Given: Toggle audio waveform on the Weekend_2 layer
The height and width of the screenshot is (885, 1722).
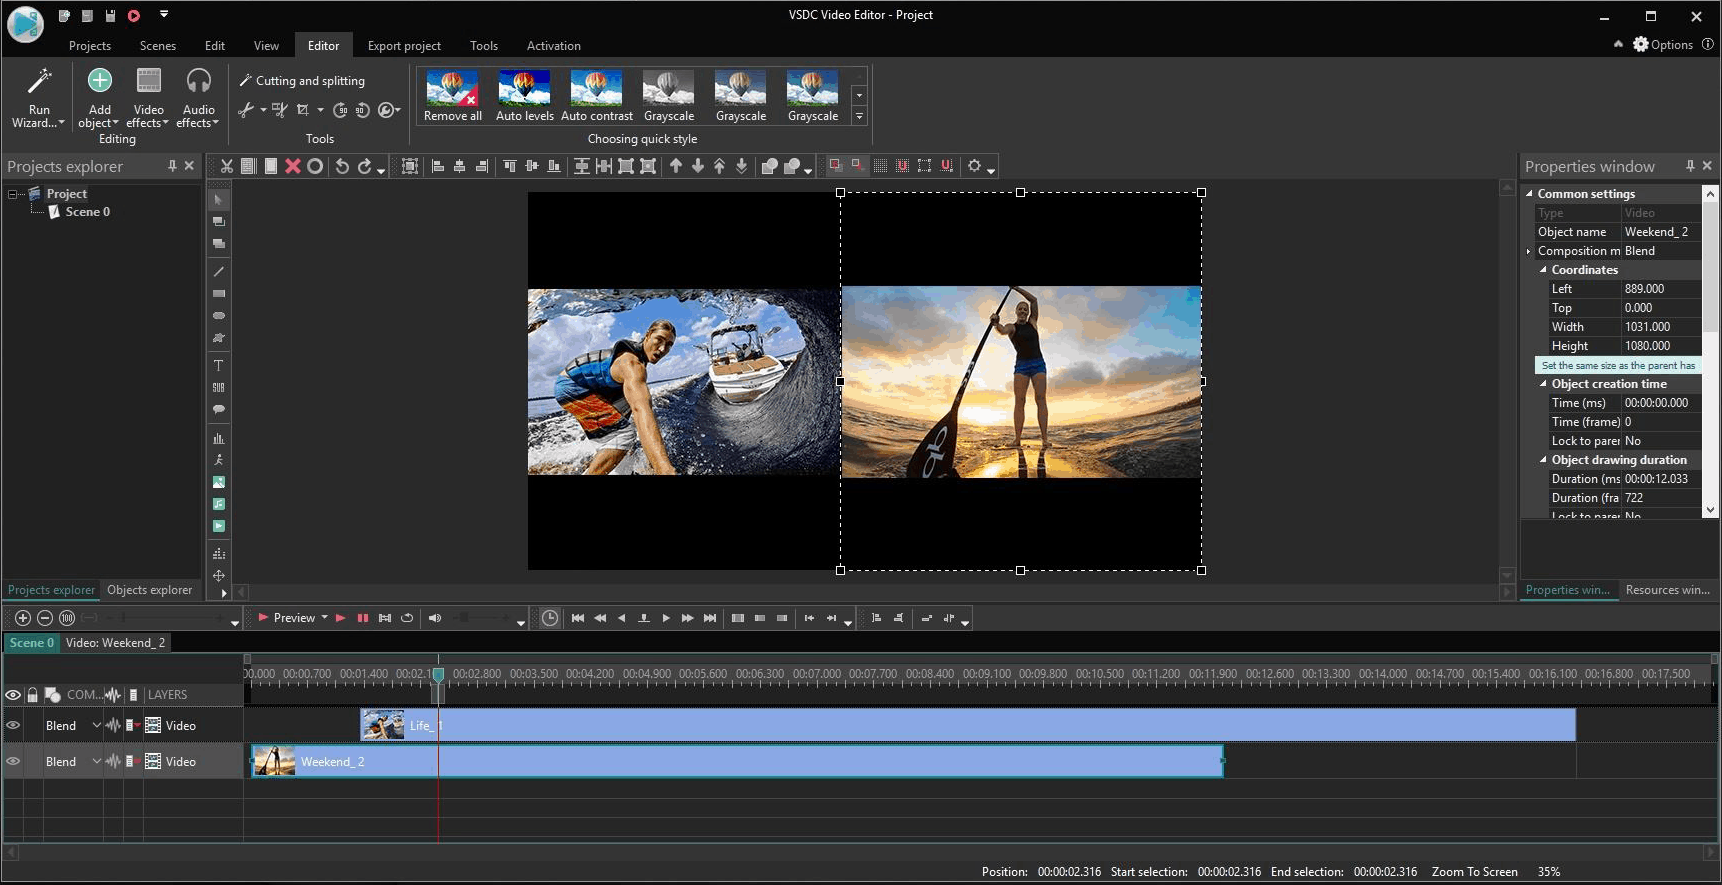Looking at the screenshot, I should 113,761.
